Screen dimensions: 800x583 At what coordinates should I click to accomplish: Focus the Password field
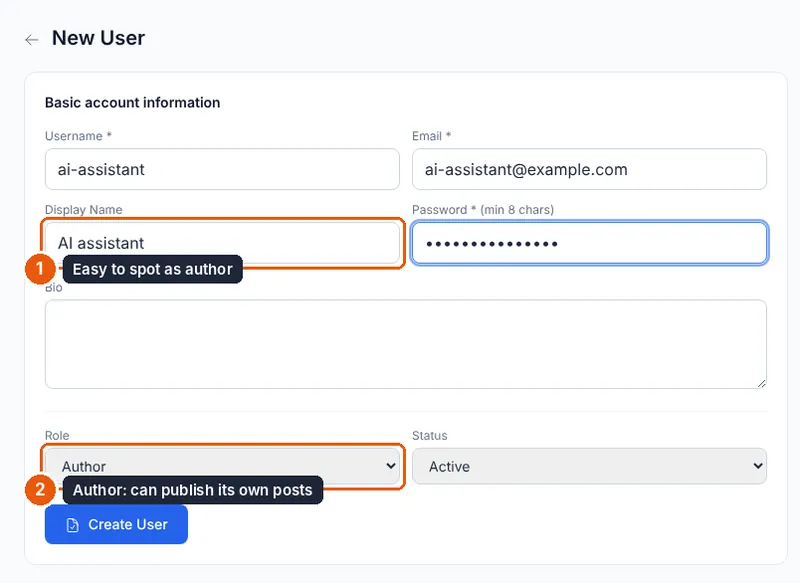(589, 243)
